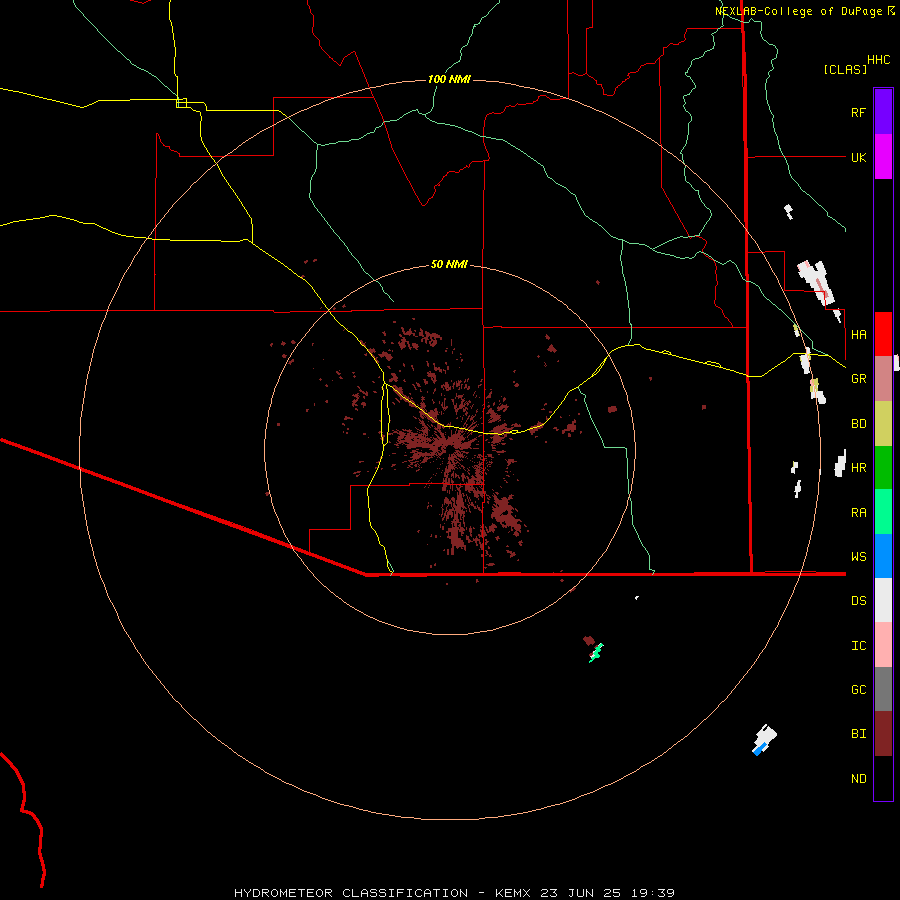Click the 50 NMI range ring label
900x900 pixels.
click(x=449, y=264)
